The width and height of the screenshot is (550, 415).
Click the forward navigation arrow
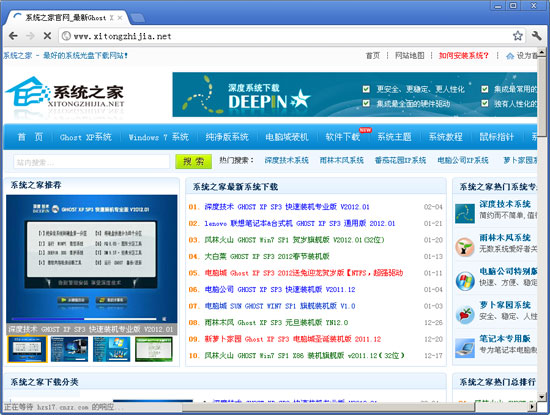31,36
